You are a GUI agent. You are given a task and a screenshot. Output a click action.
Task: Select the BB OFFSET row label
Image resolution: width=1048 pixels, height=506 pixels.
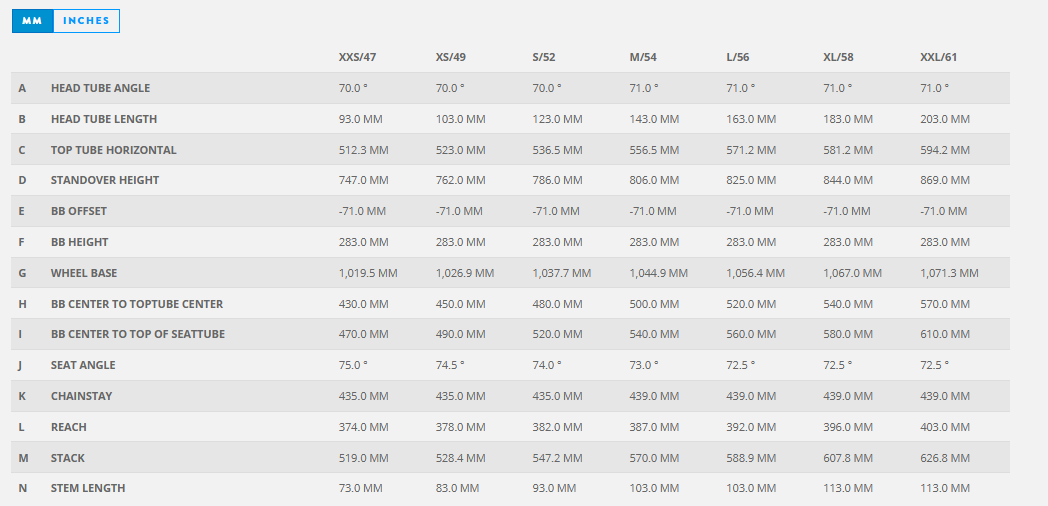pyautogui.click(x=79, y=211)
